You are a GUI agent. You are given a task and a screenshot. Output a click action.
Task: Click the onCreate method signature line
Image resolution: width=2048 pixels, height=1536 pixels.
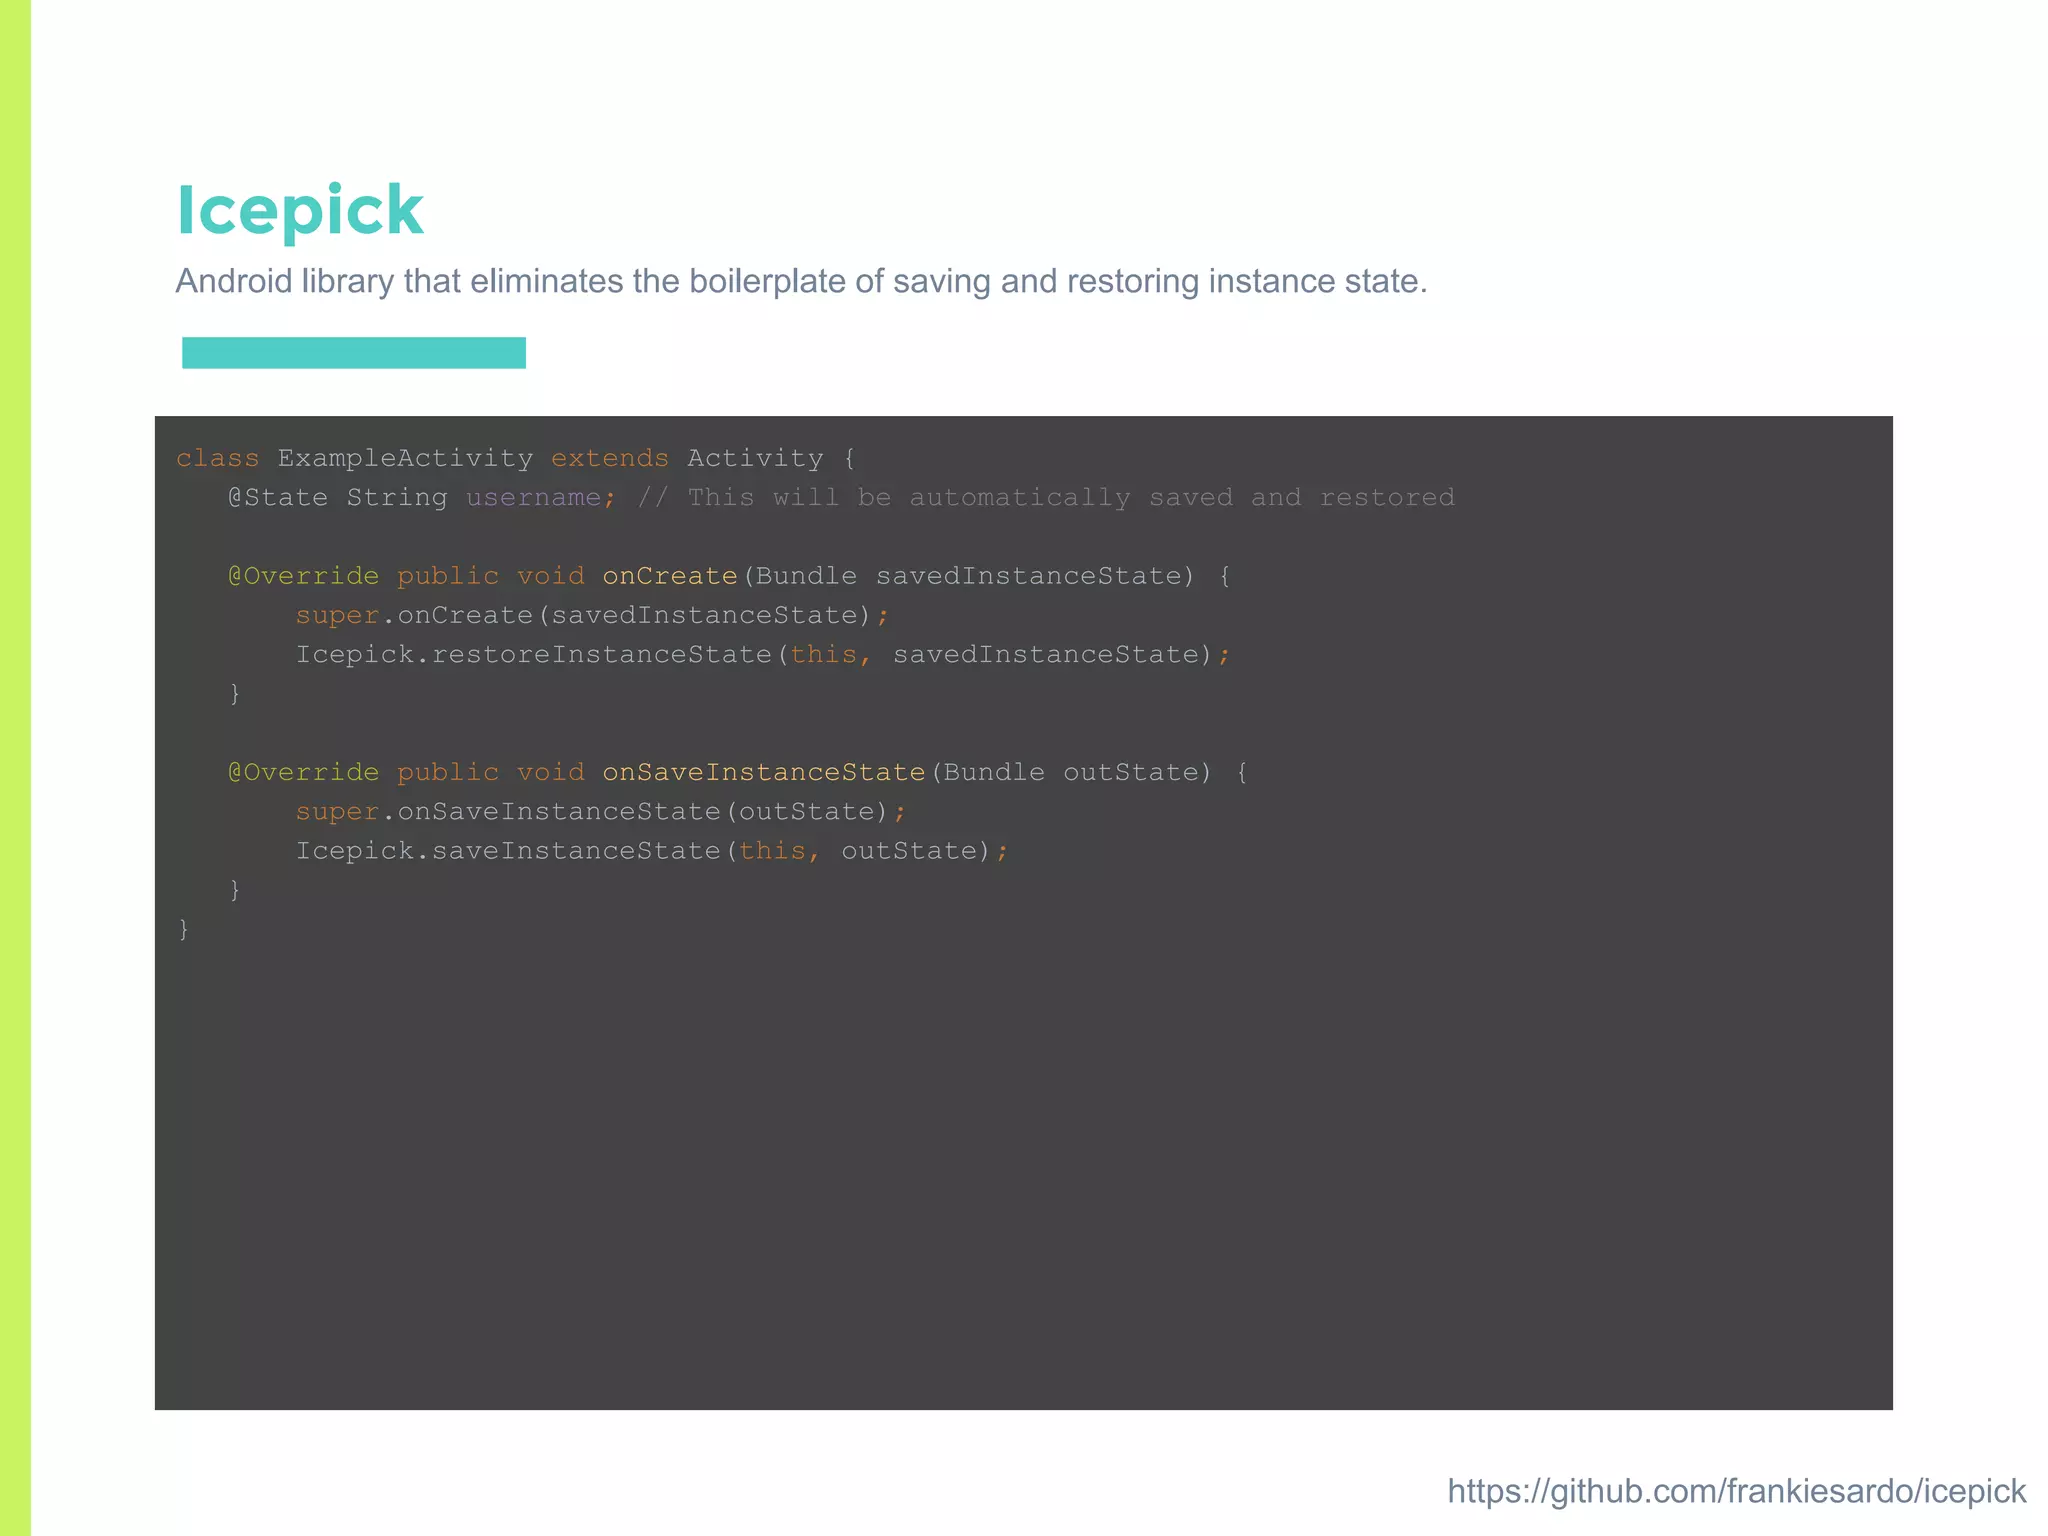point(730,576)
